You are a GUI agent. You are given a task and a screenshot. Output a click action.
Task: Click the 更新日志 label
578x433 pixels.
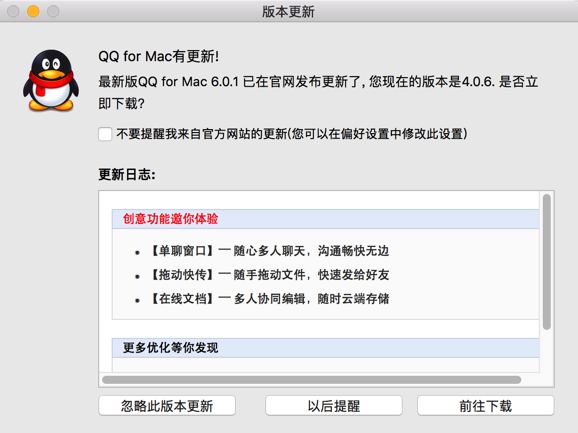(x=127, y=174)
